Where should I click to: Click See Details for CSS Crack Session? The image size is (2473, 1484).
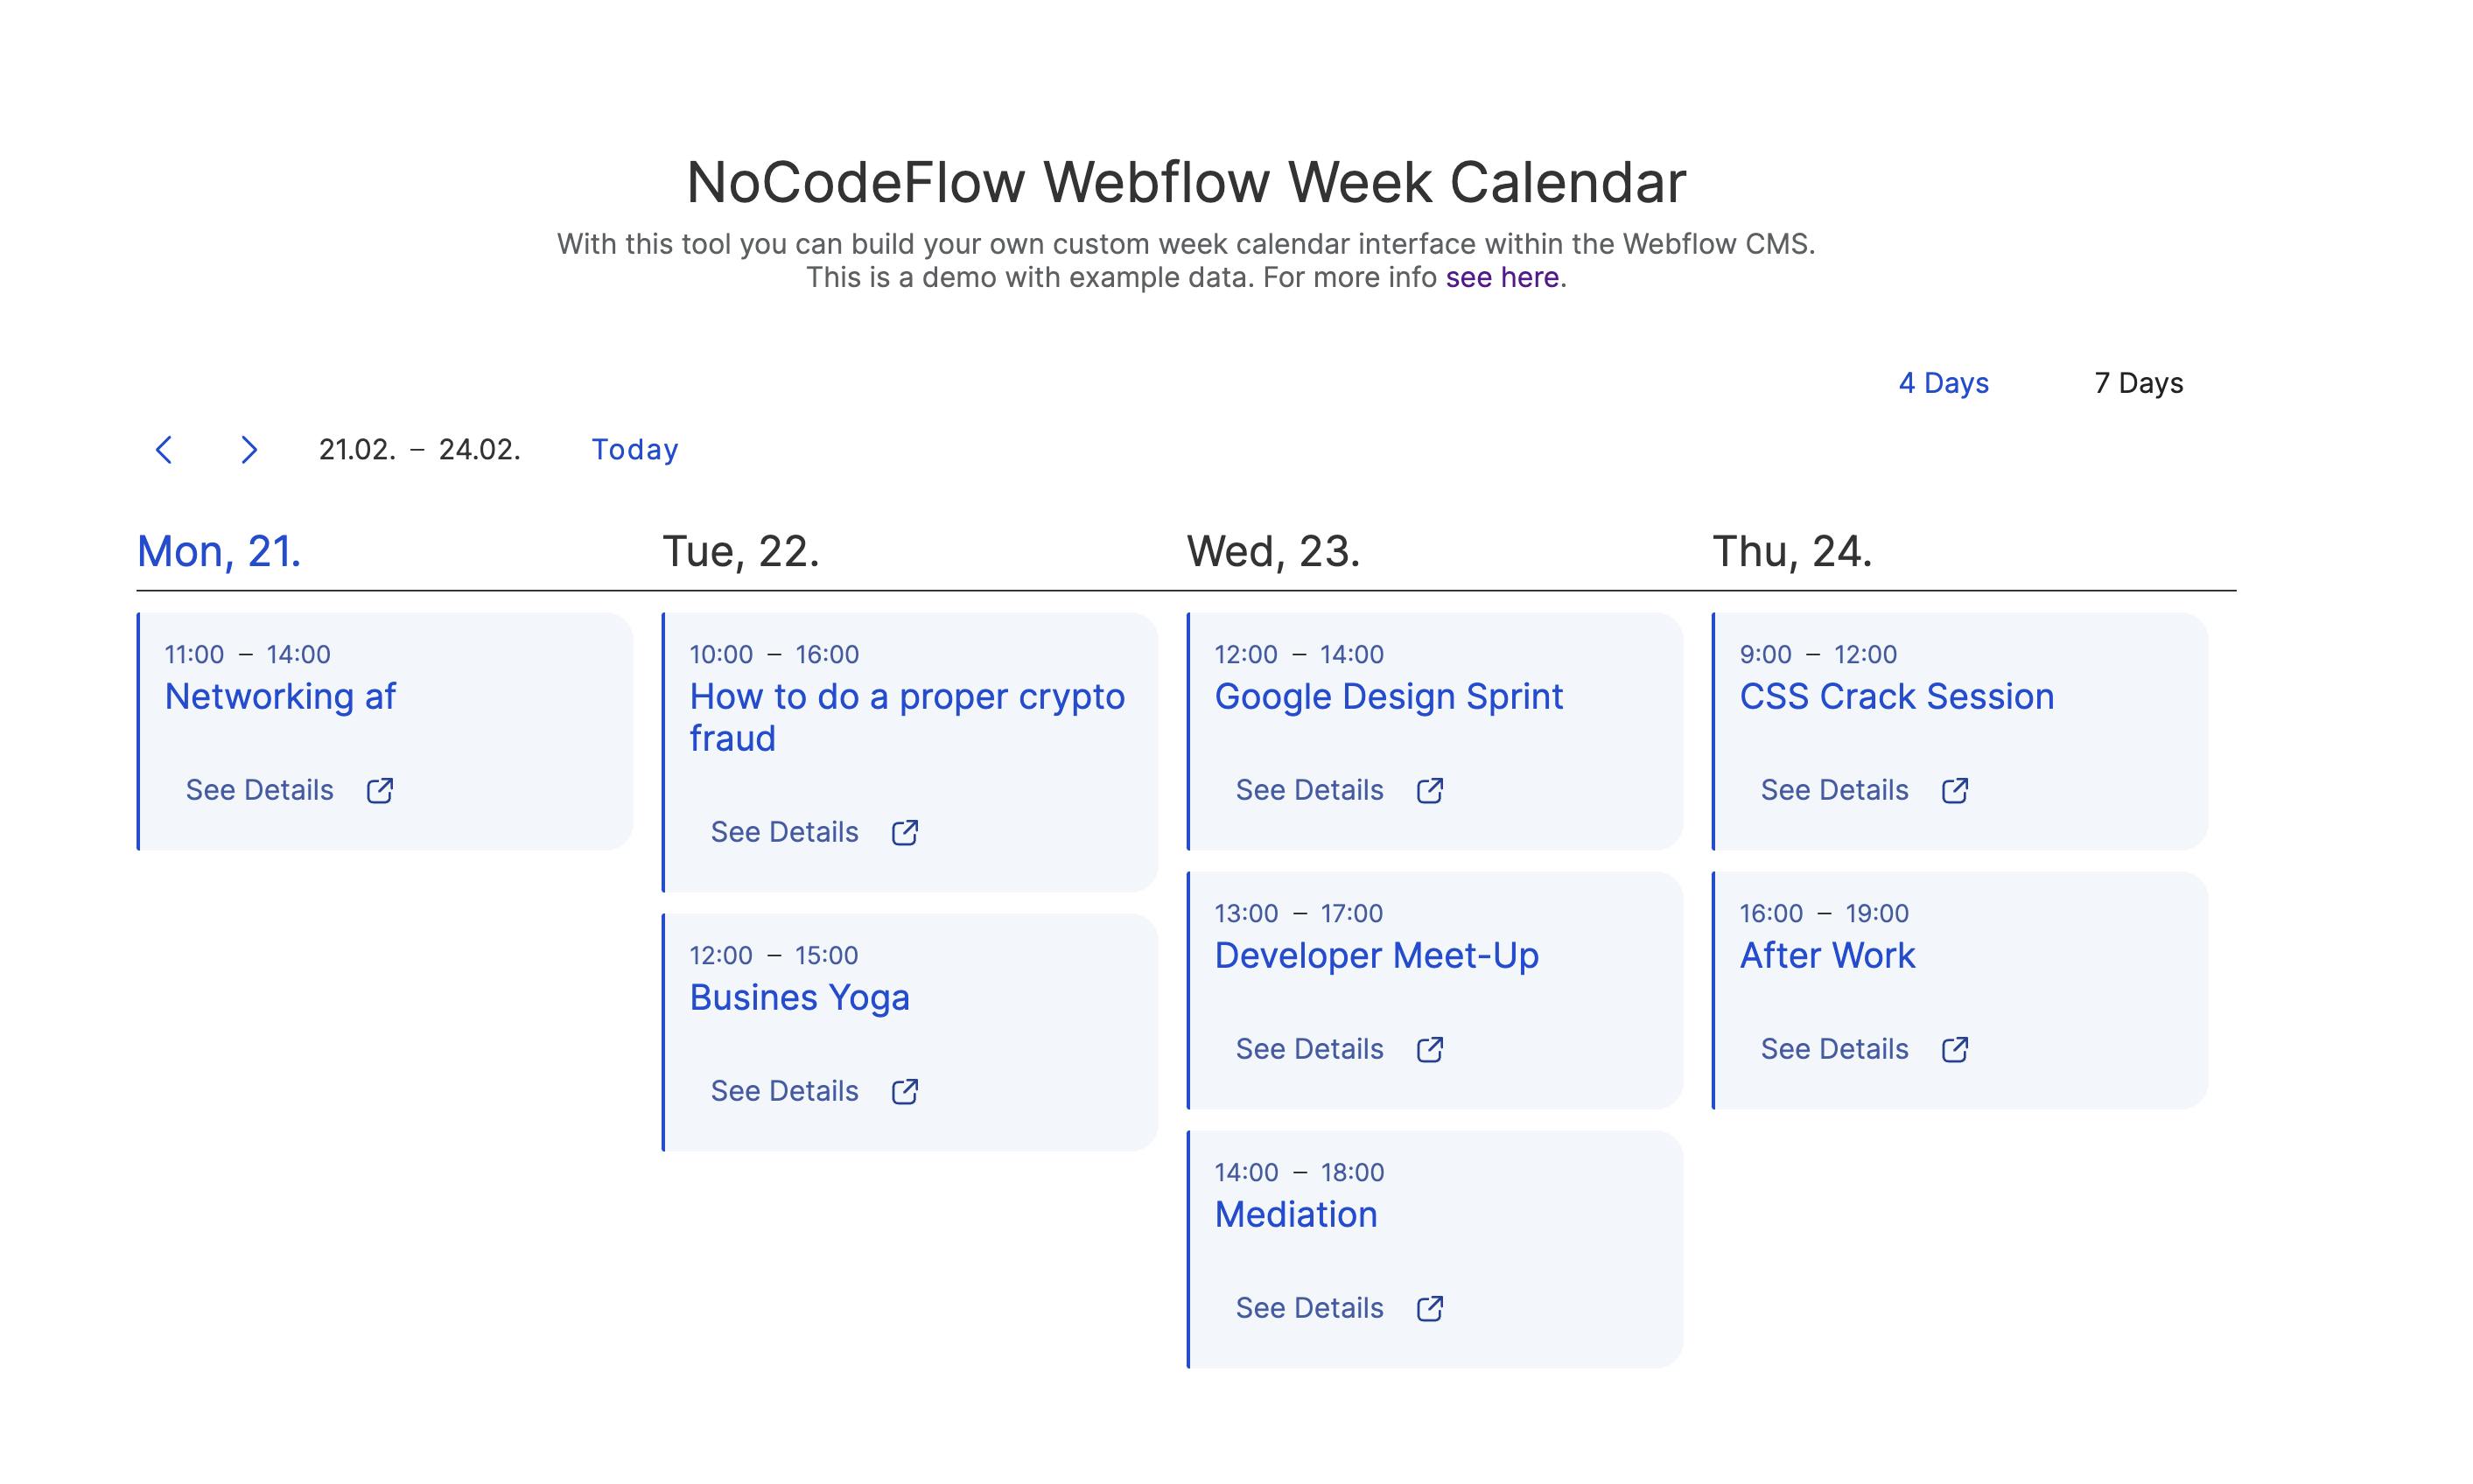1834,790
